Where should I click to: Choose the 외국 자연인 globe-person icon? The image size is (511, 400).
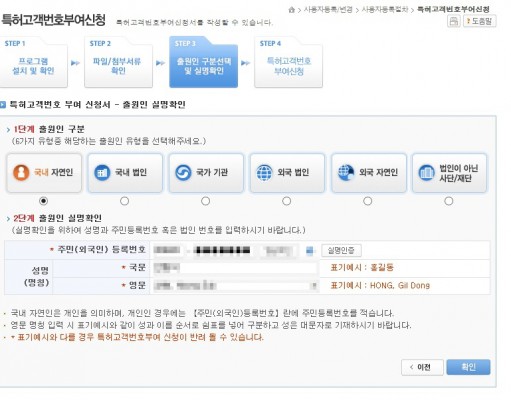click(346, 173)
